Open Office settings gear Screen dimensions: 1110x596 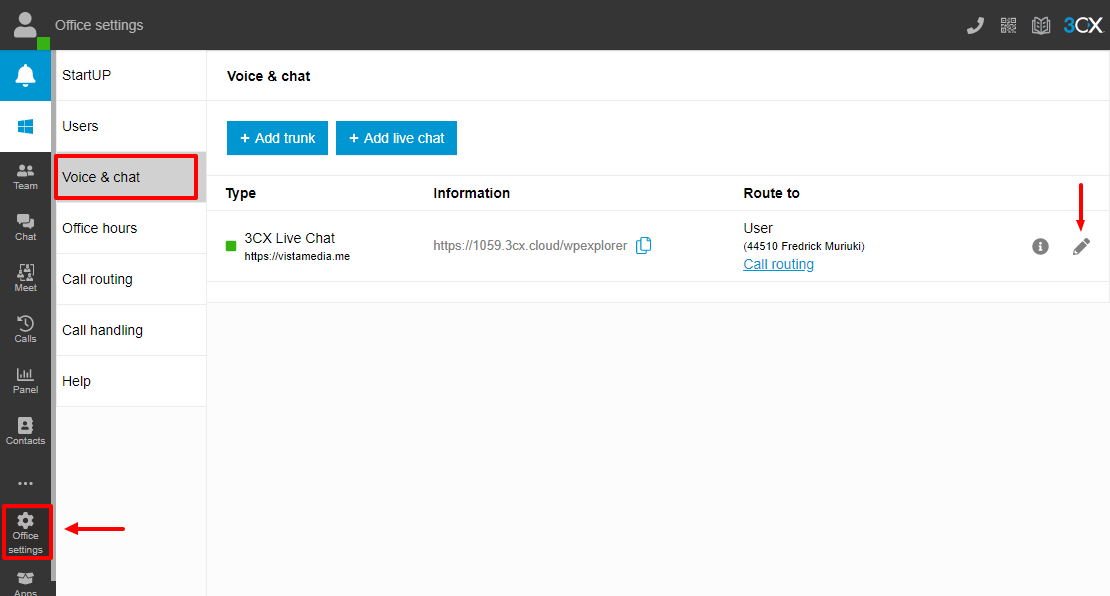click(x=26, y=532)
